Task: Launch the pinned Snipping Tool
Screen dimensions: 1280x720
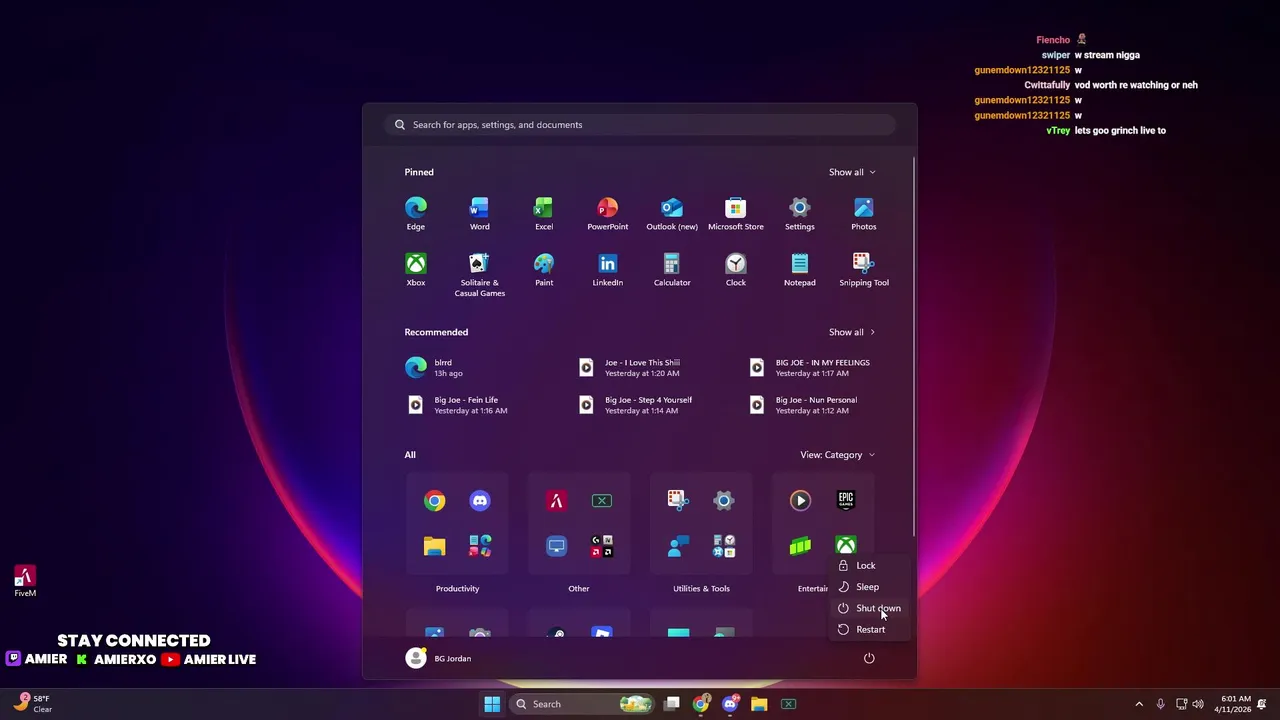Action: click(864, 269)
